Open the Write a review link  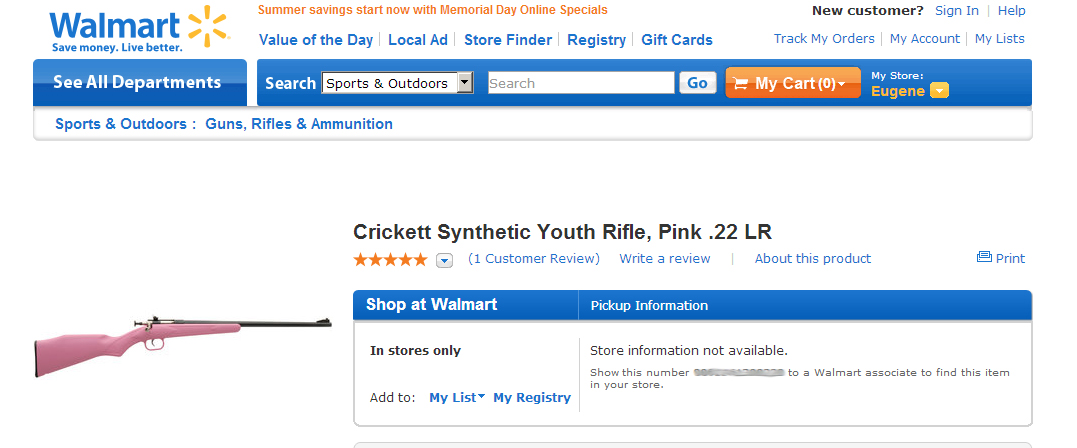tap(665, 258)
